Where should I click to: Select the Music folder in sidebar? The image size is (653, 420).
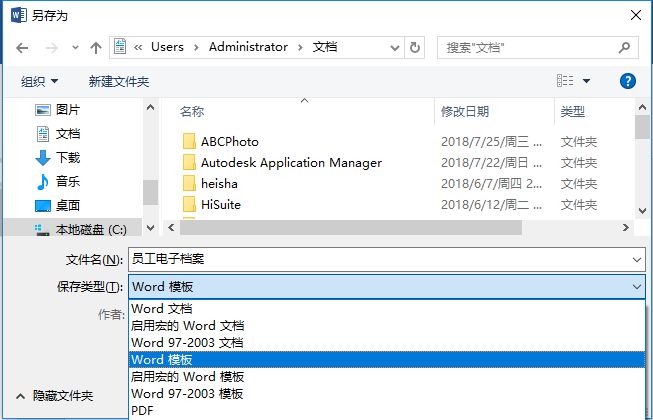pyautogui.click(x=67, y=181)
